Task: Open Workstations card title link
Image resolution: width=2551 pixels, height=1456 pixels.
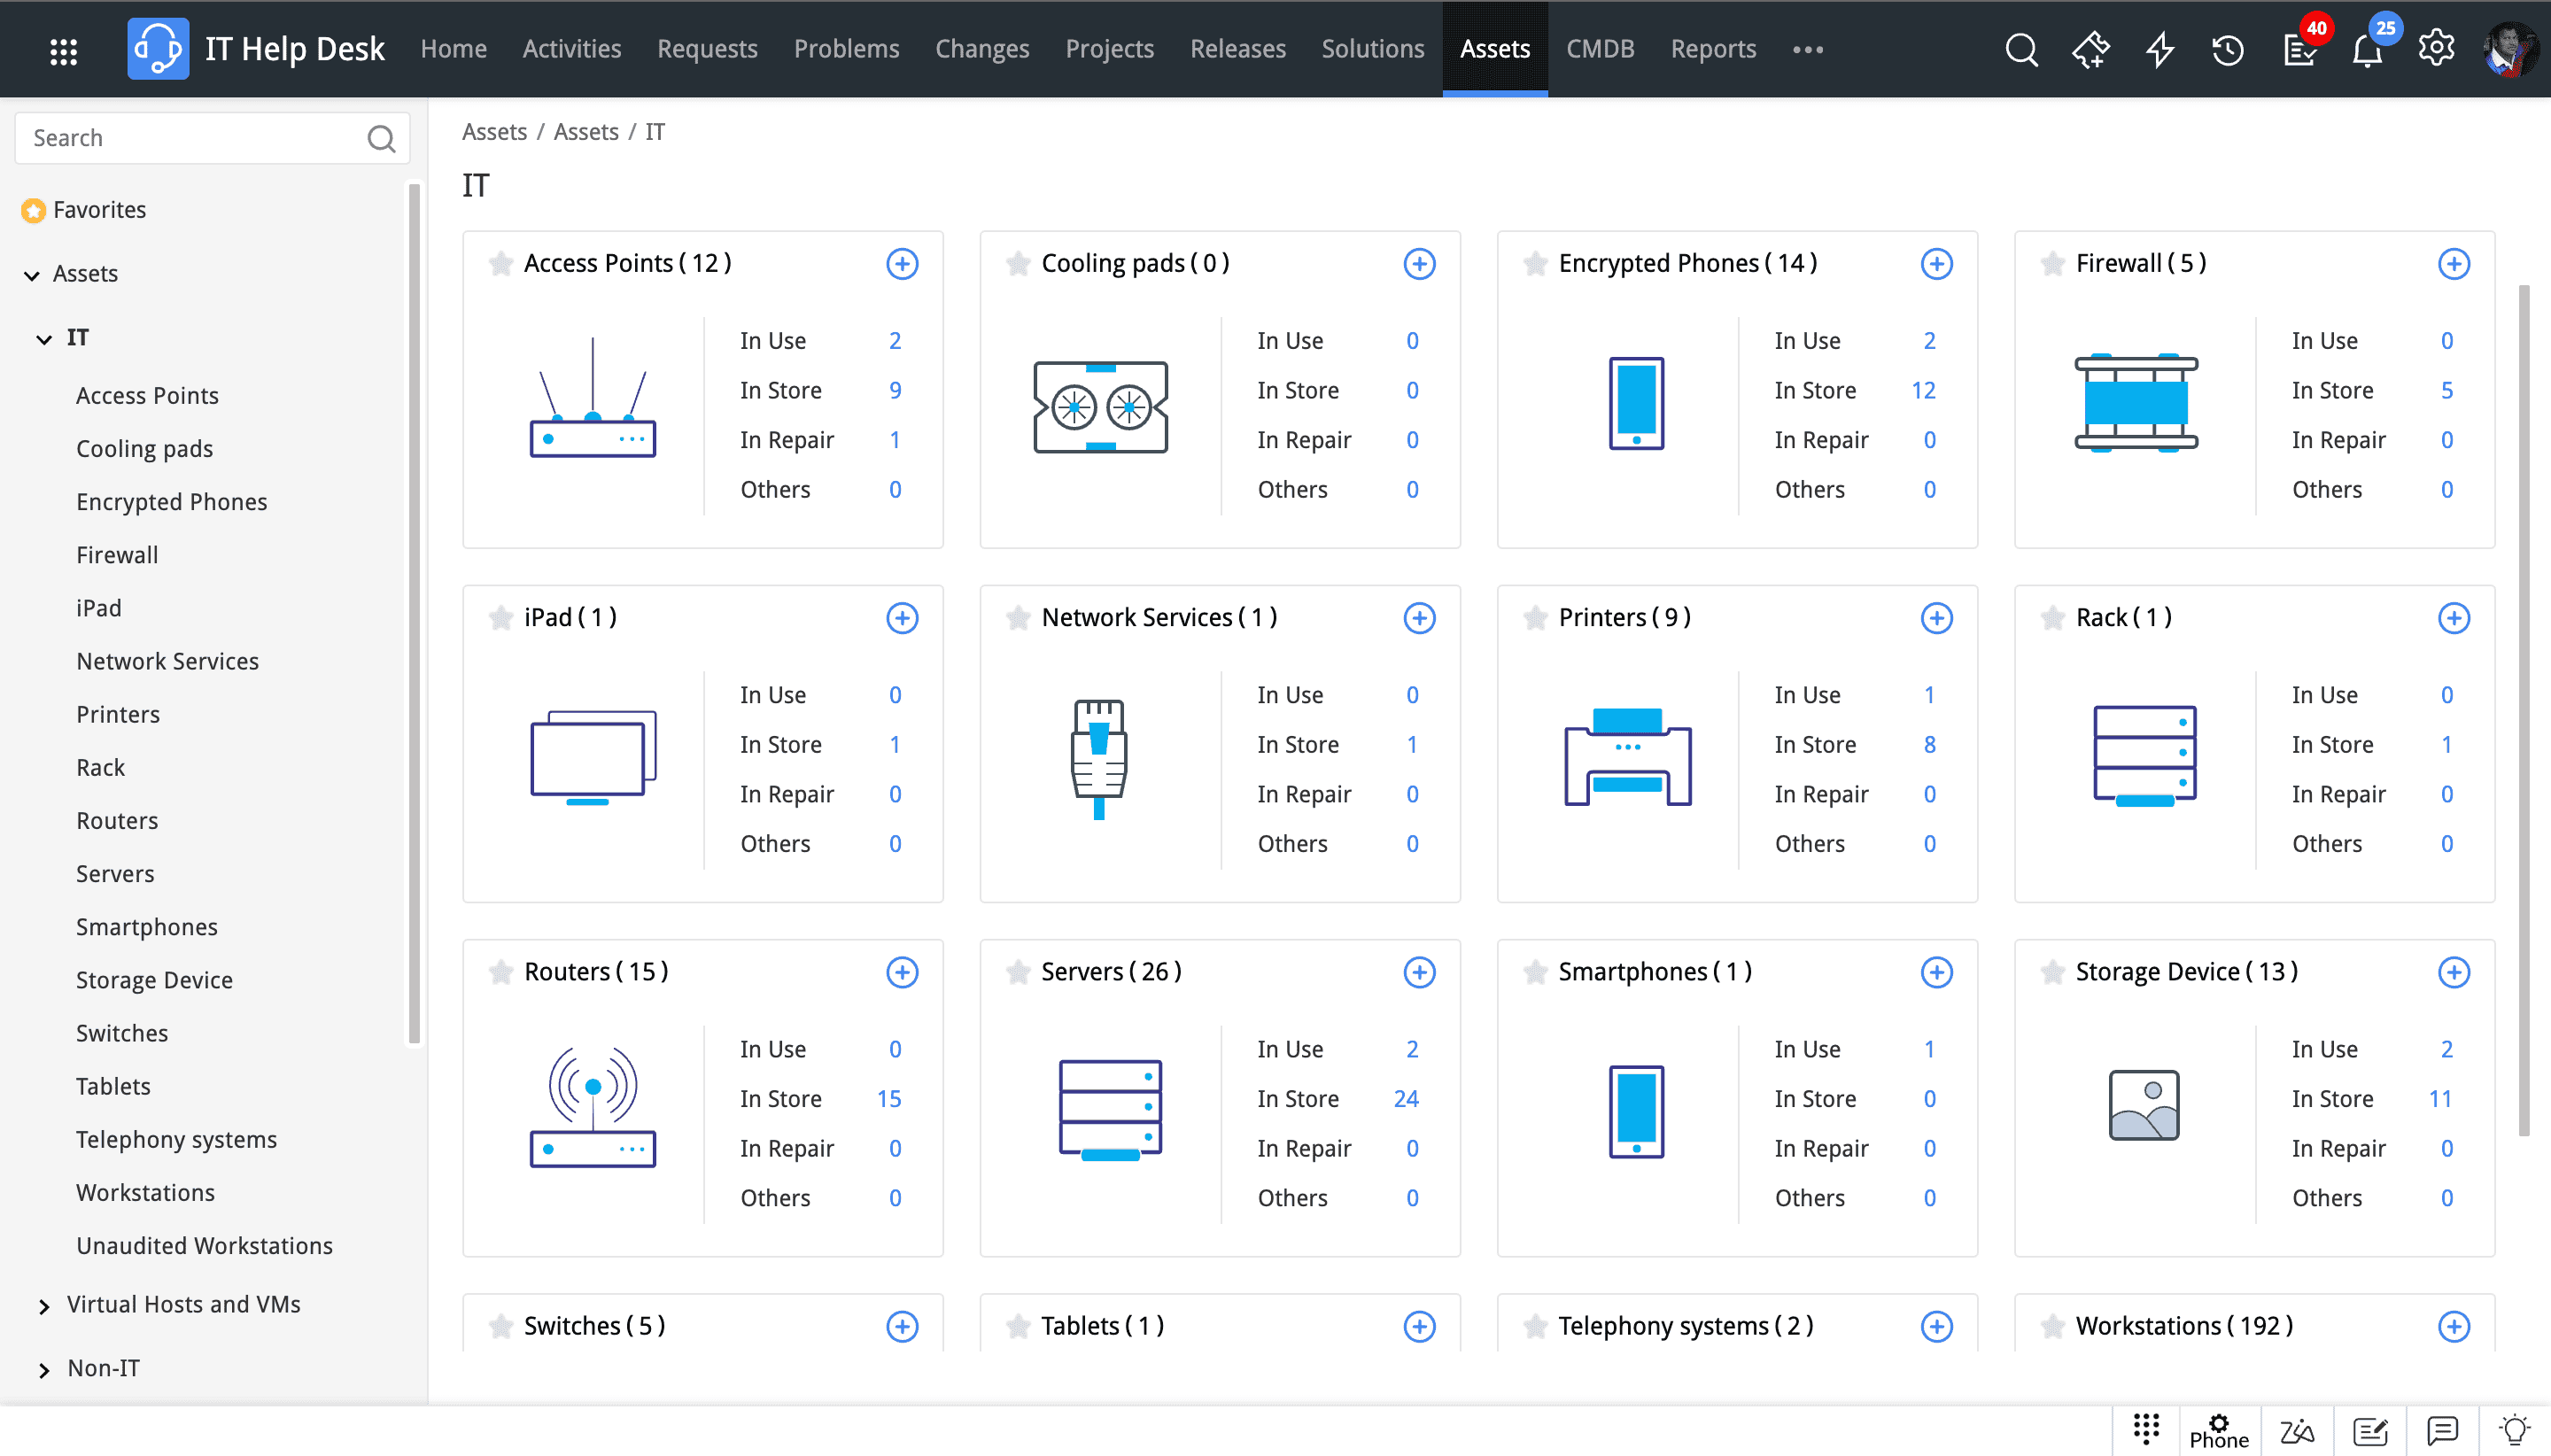Action: [2184, 1325]
